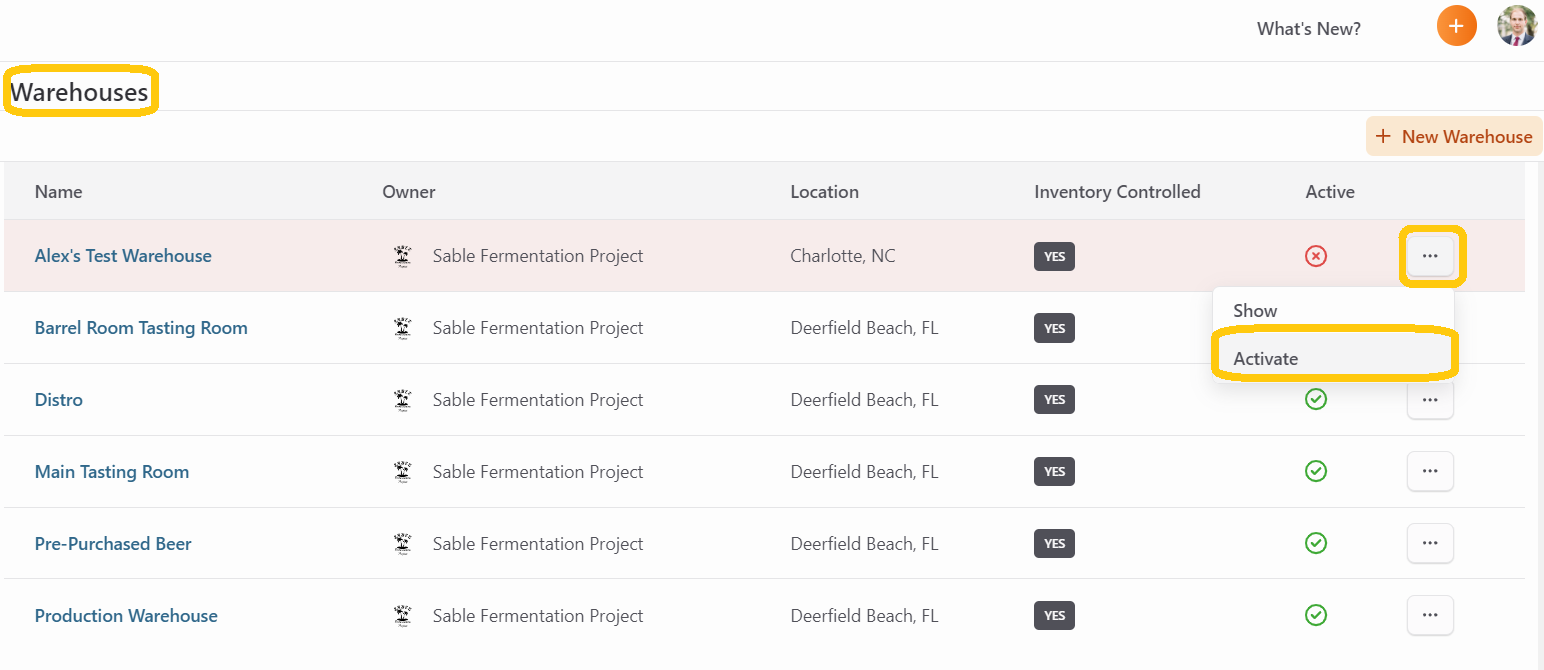Click green active checkmark for Main Tasting Room

click(x=1316, y=471)
